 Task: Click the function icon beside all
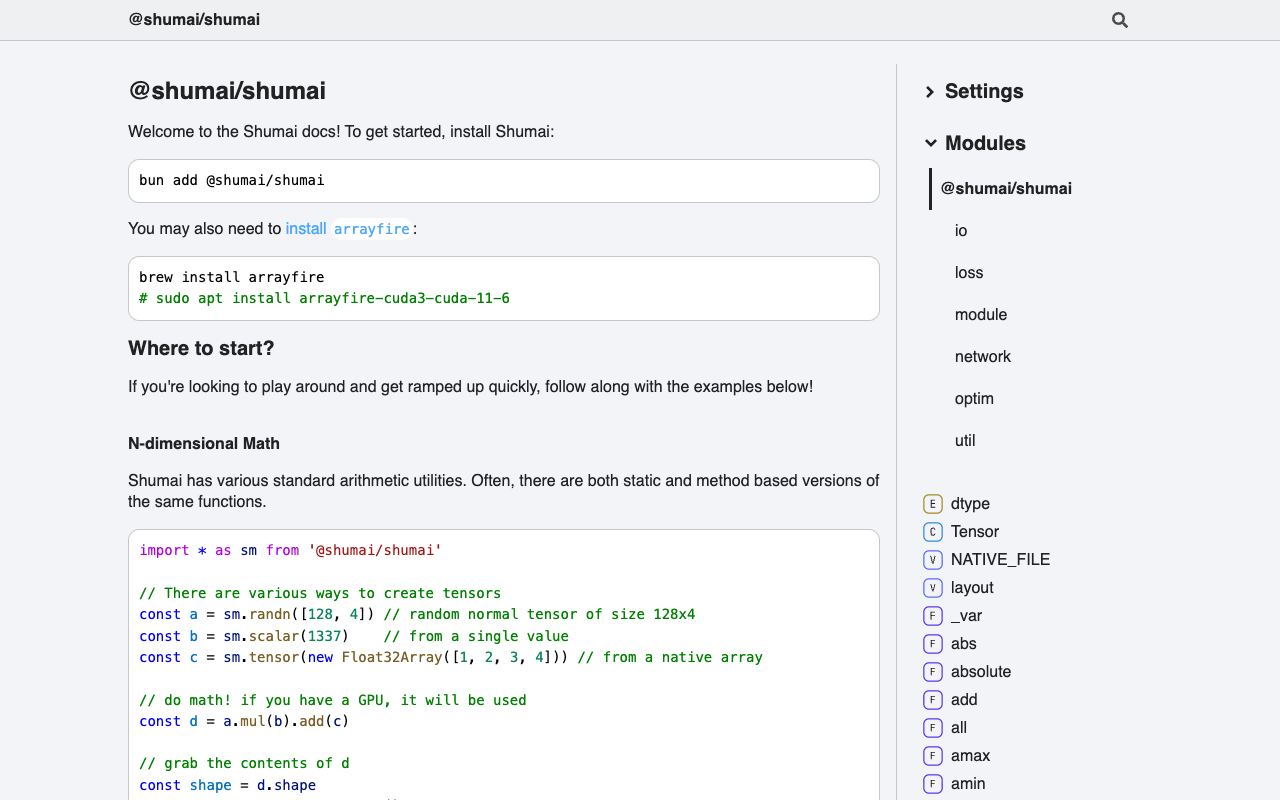pyautogui.click(x=933, y=728)
